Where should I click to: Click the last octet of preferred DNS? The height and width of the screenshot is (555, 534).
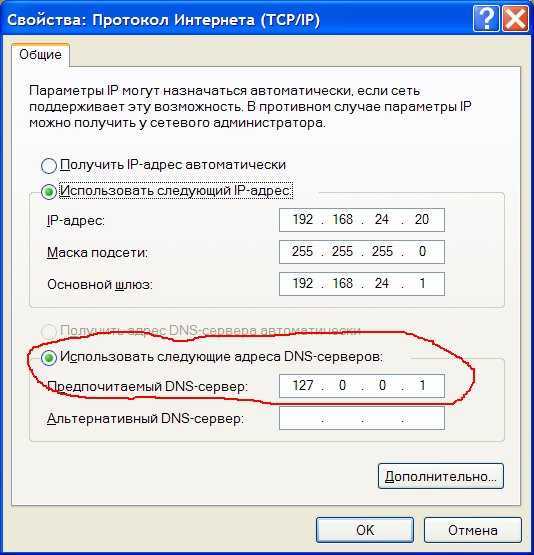[422, 385]
